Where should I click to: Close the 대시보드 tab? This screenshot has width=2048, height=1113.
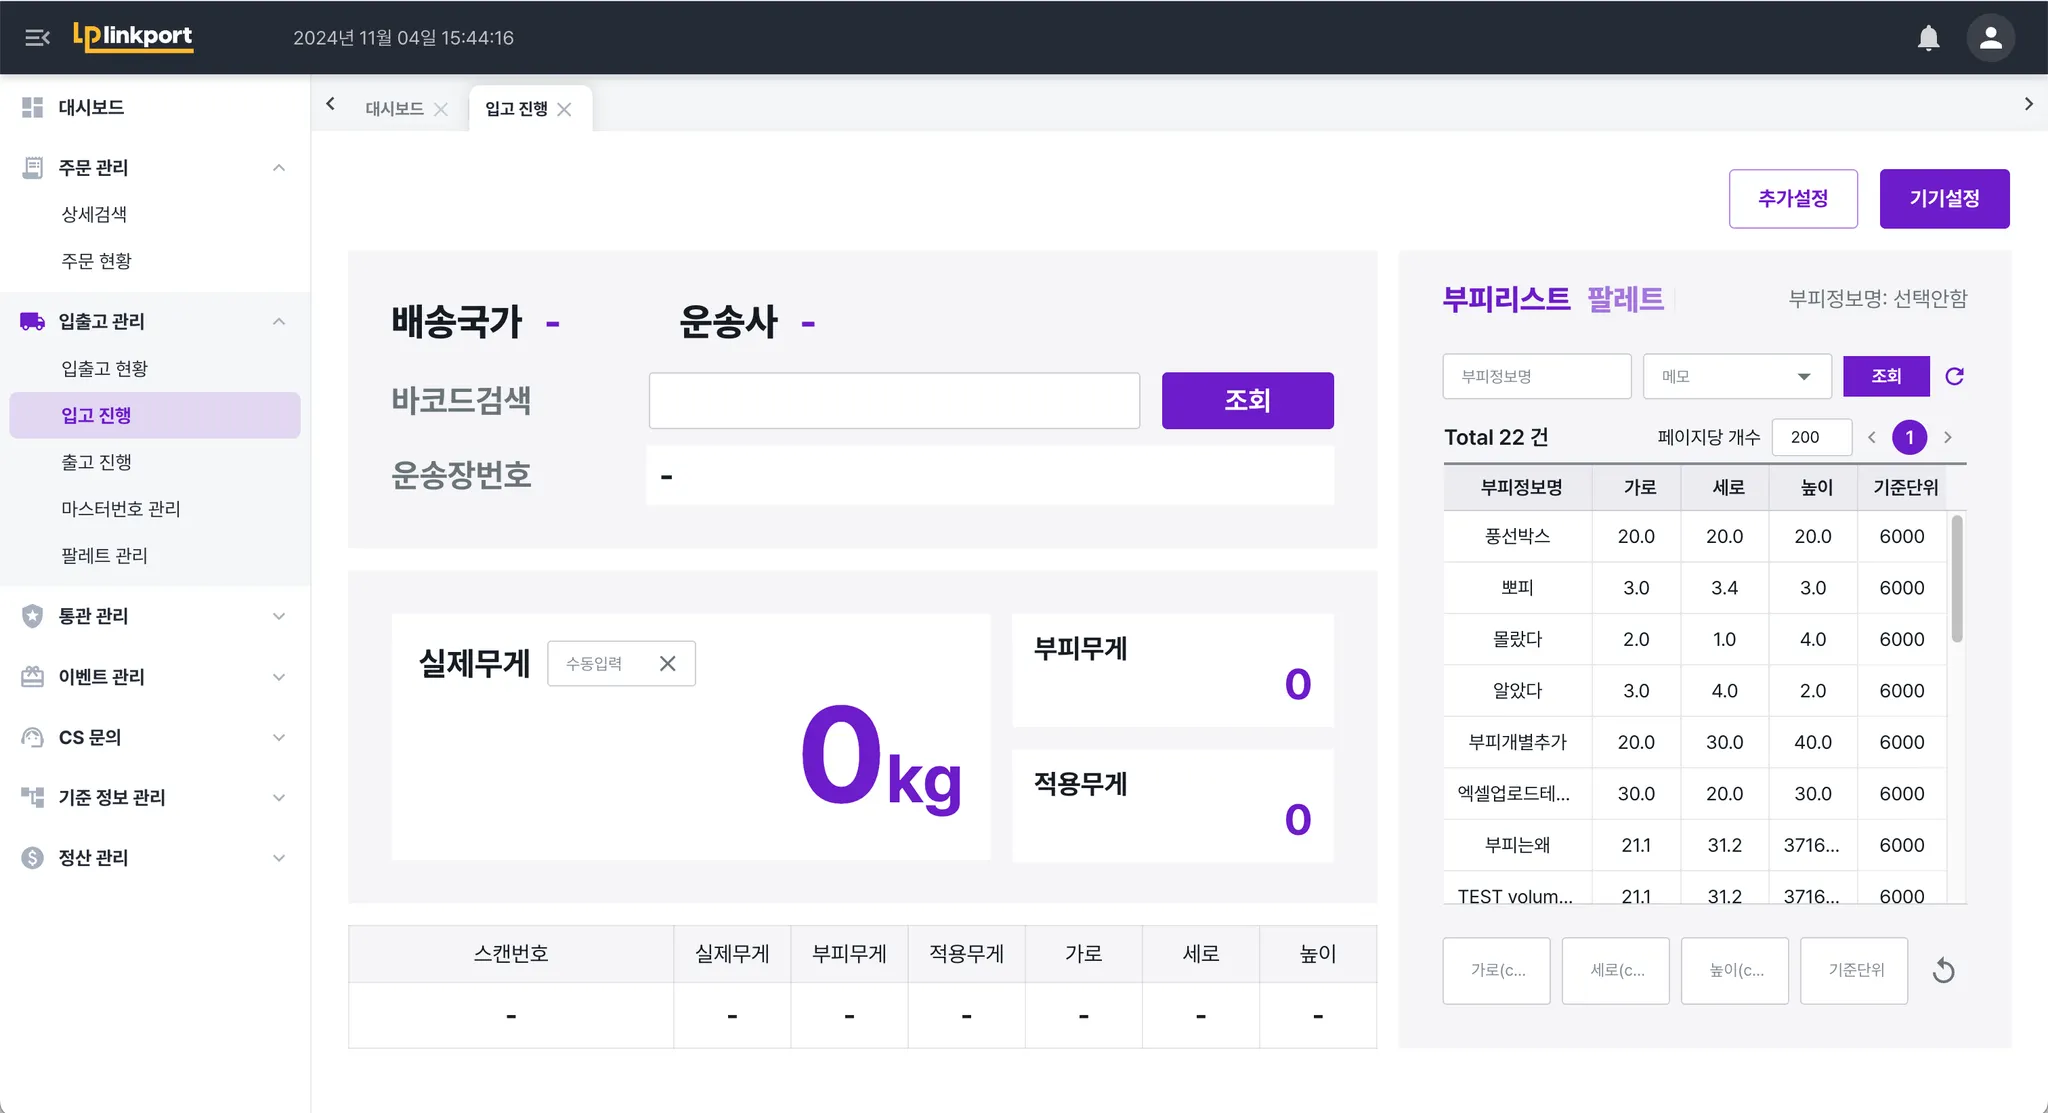pyautogui.click(x=441, y=109)
